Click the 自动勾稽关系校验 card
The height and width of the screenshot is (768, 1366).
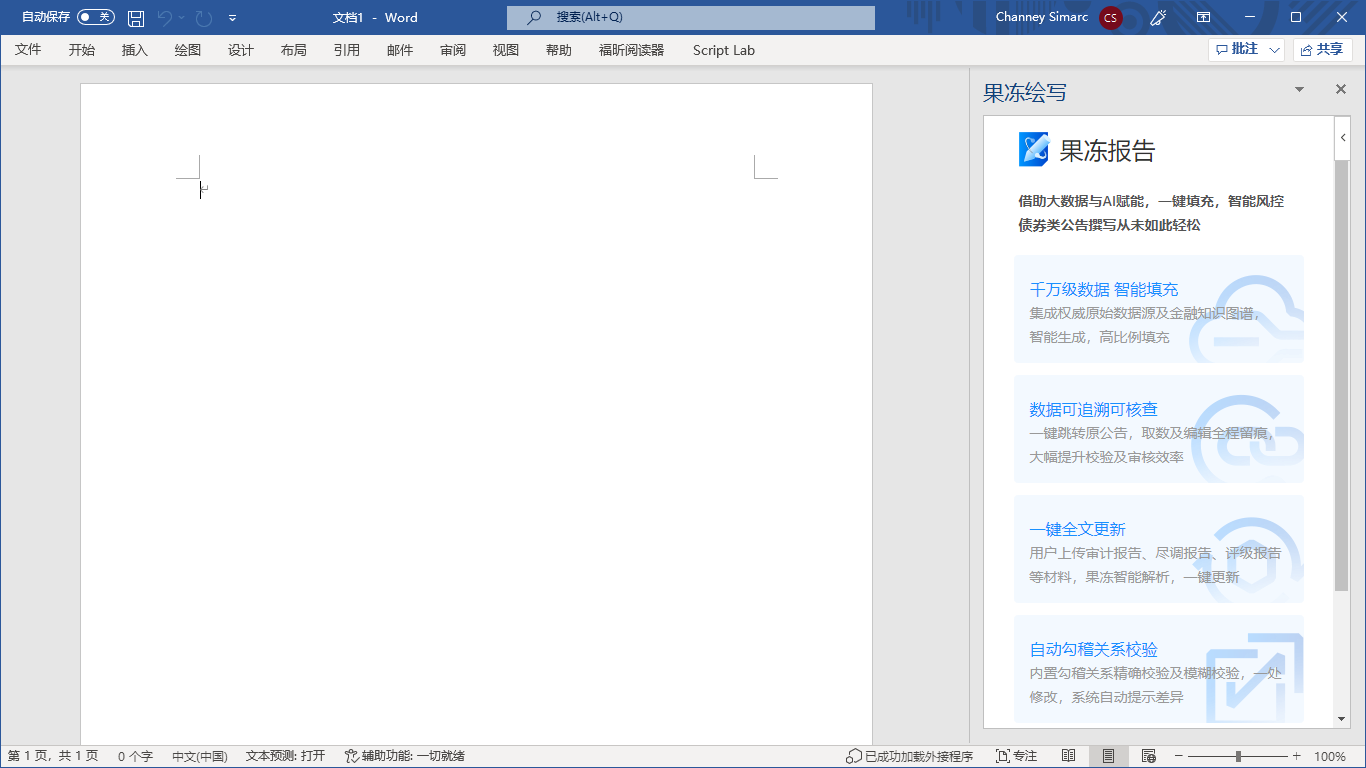1158,669
